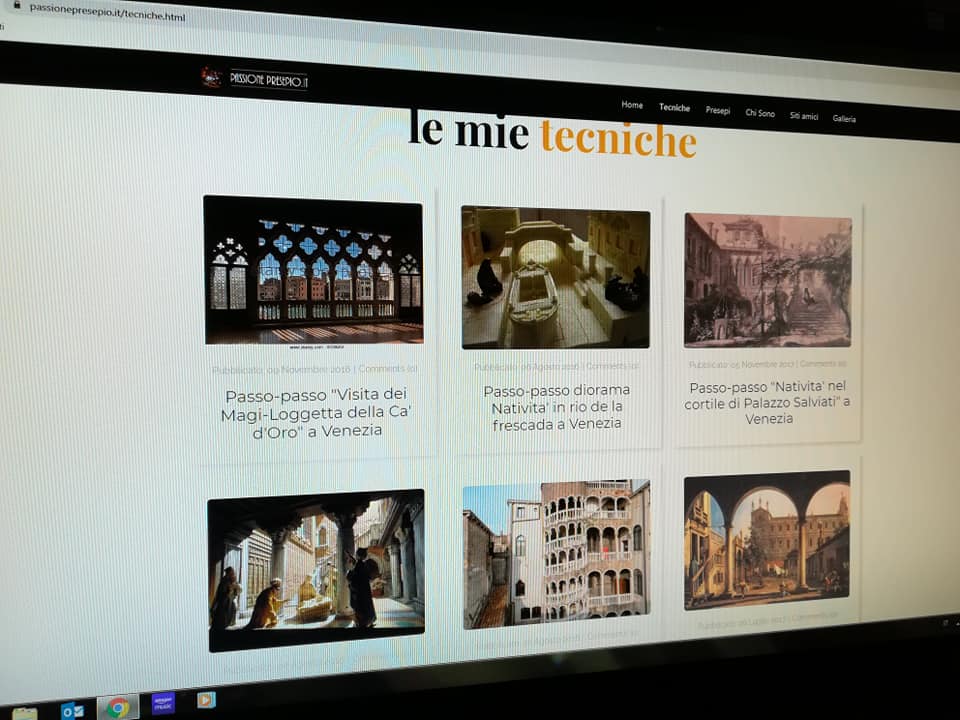Select the Tecniche menu item
This screenshot has height=720, width=960.
(674, 107)
